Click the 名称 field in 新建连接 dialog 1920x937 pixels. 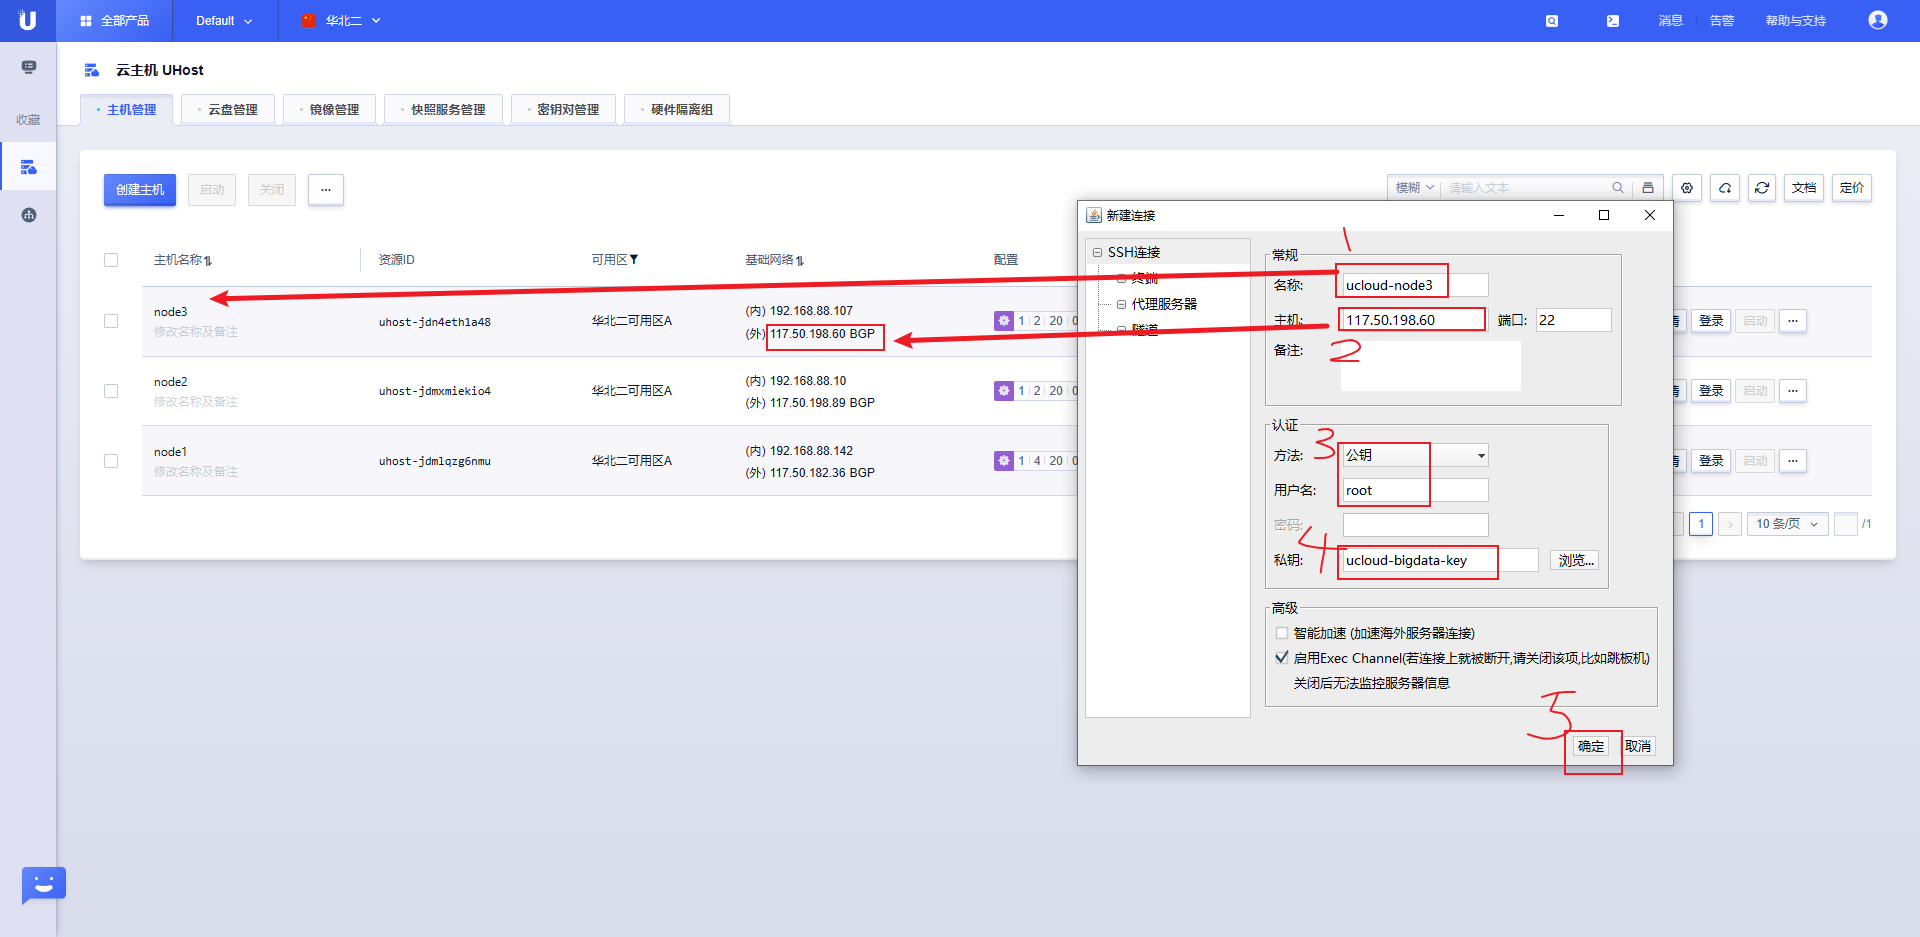point(1415,285)
